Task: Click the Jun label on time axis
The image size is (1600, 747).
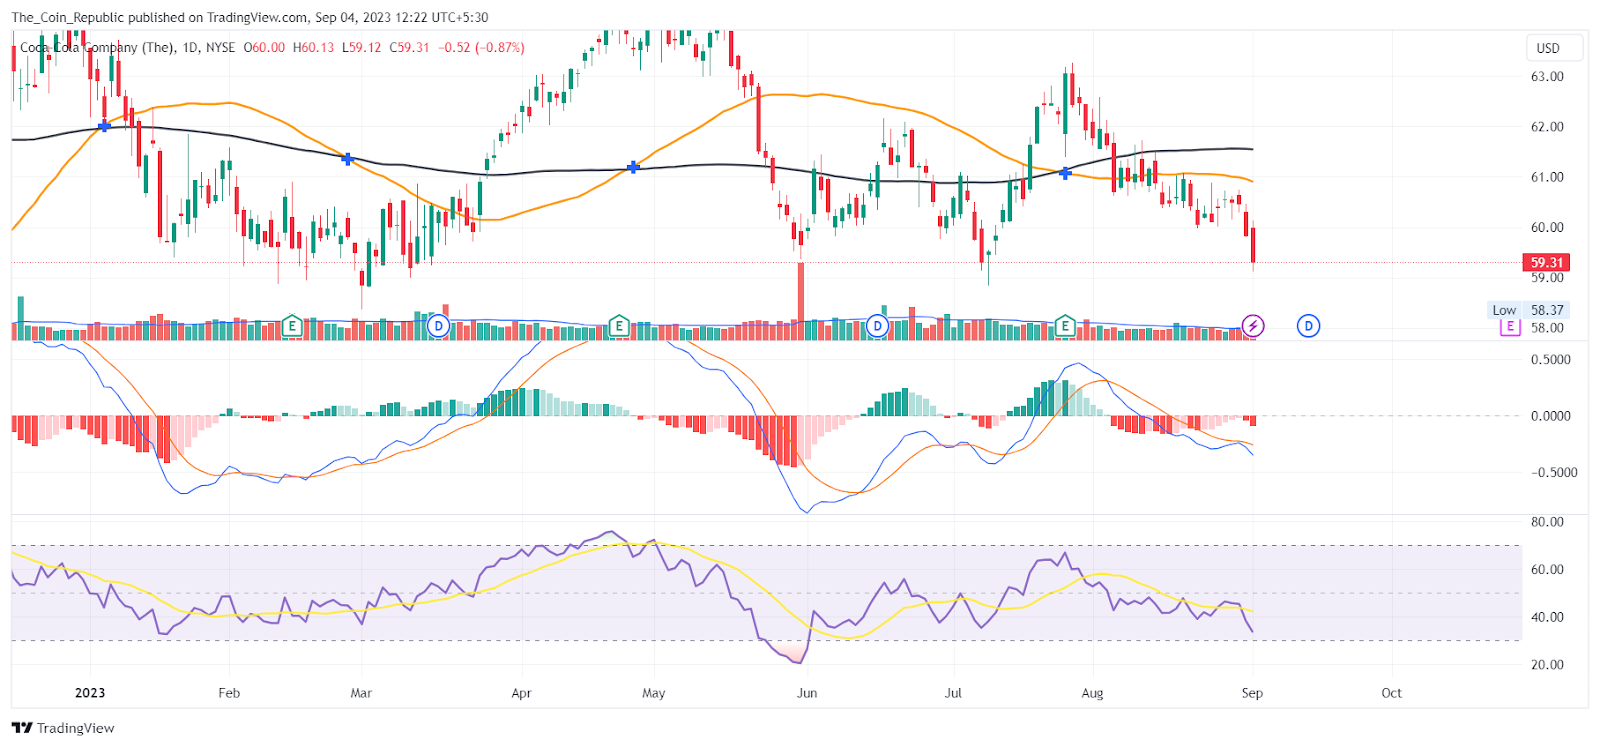Action: pyautogui.click(x=807, y=693)
